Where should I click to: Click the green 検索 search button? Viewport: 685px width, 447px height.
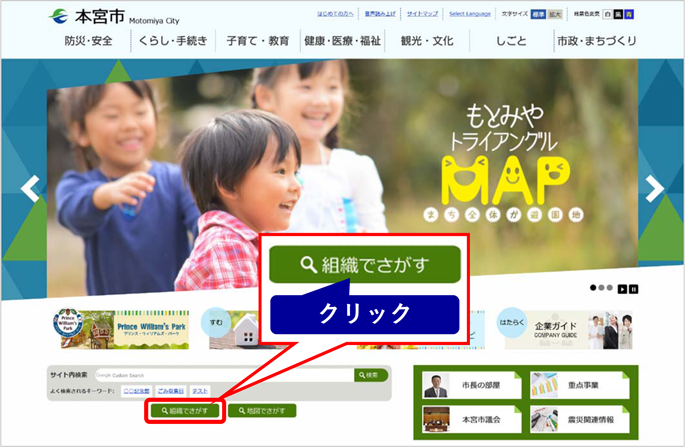370,375
